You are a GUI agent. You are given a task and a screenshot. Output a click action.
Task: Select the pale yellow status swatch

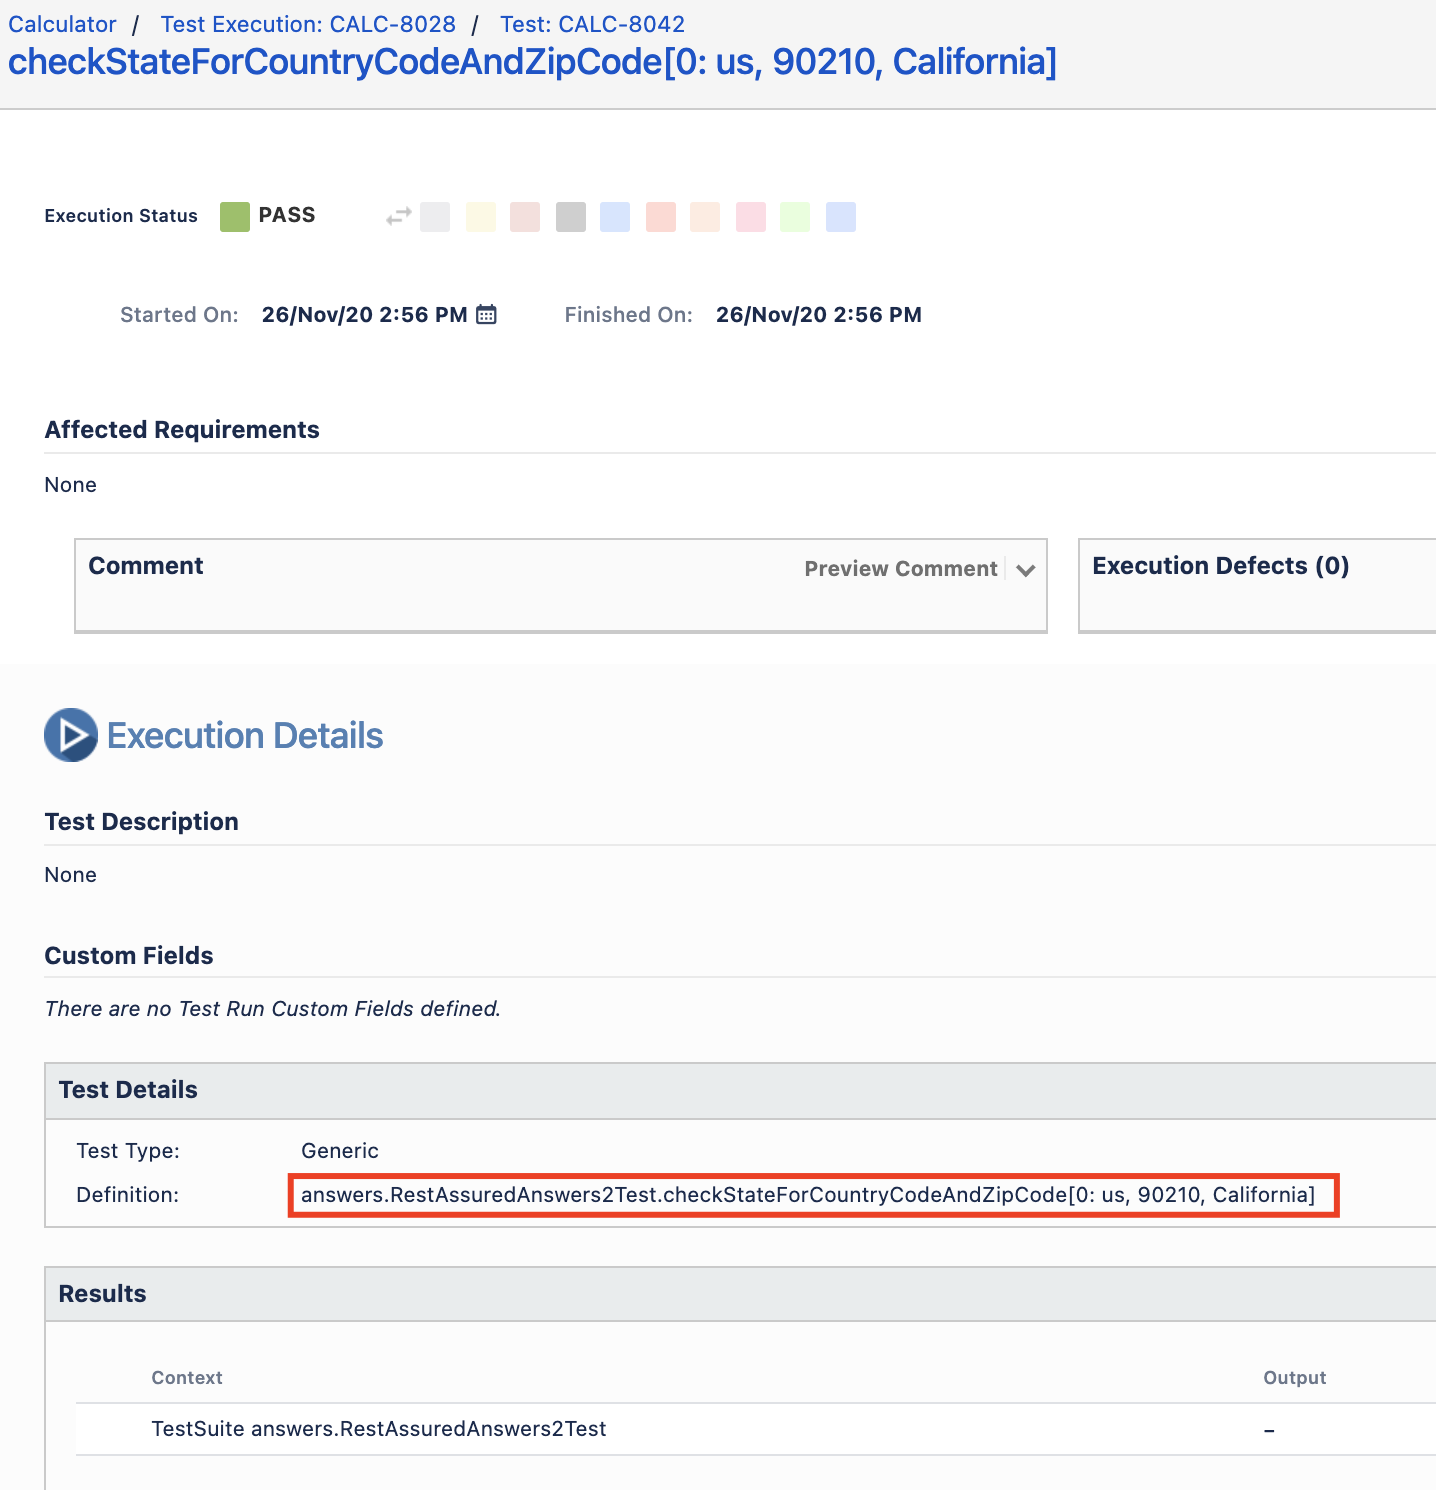(481, 217)
